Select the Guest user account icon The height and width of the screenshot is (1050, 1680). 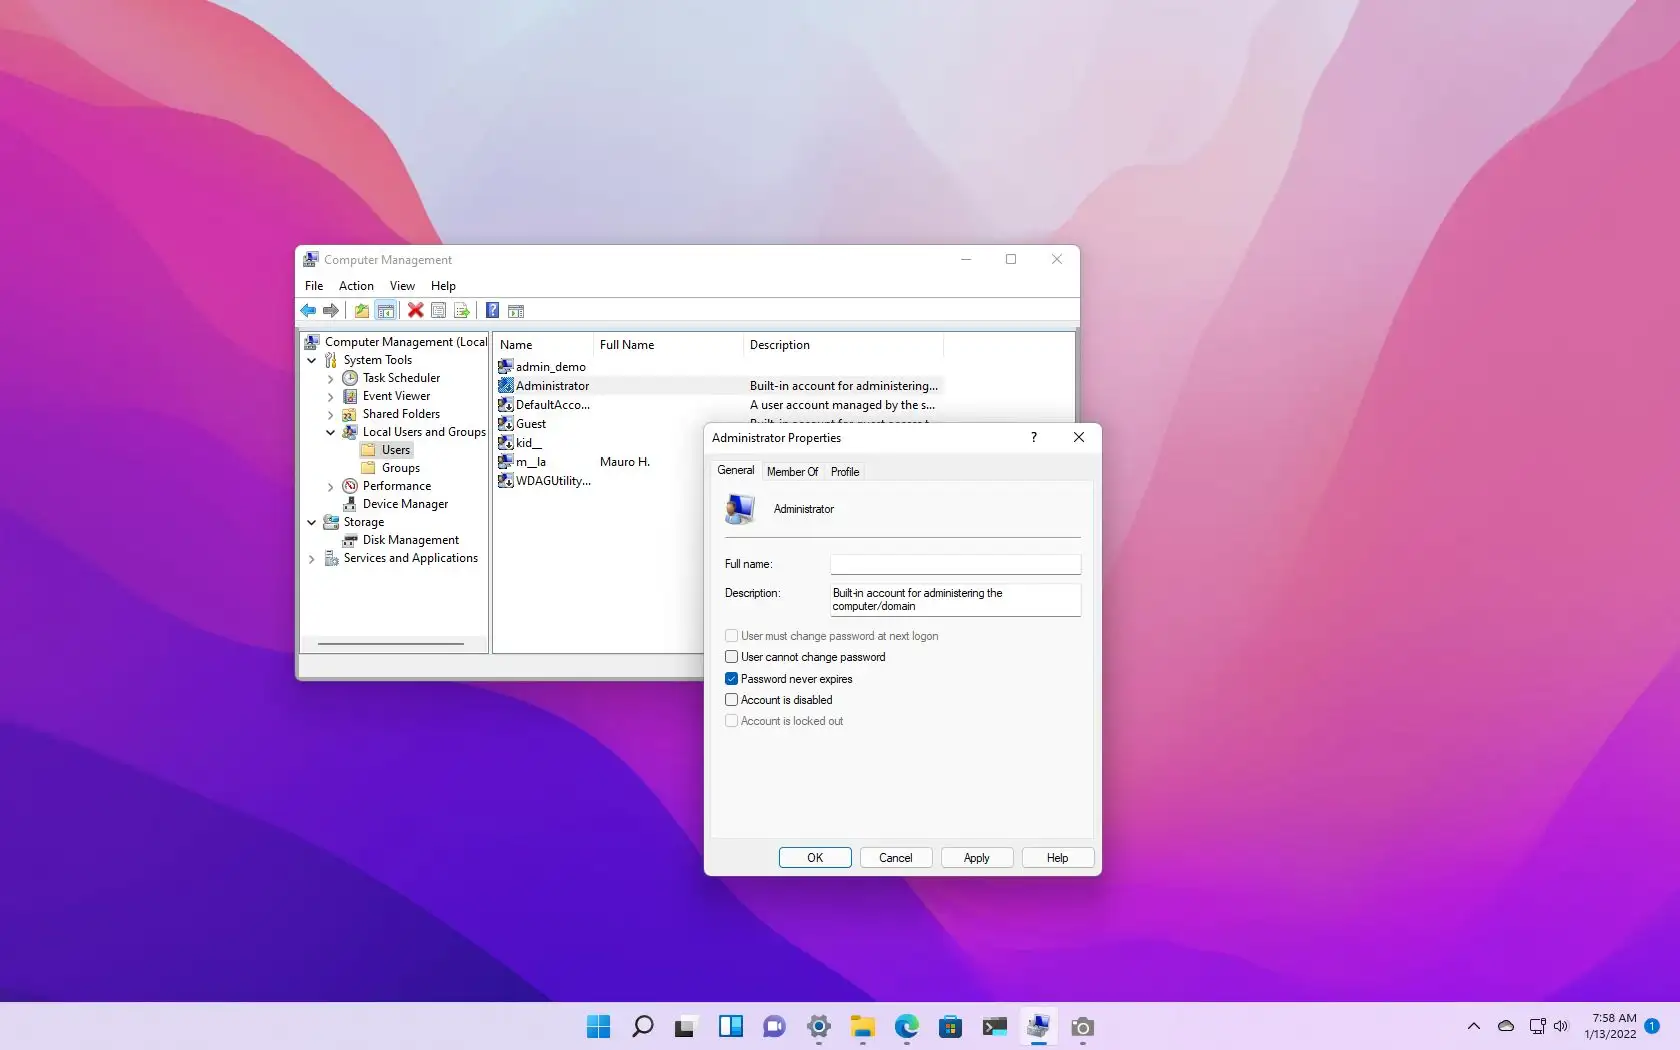point(506,424)
